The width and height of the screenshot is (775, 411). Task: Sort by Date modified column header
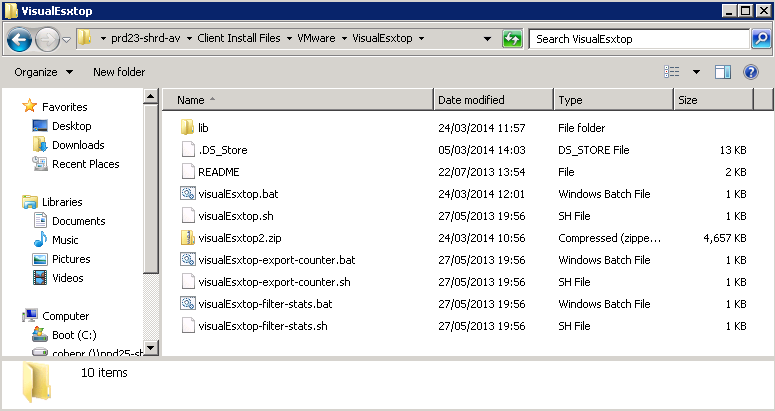493,100
